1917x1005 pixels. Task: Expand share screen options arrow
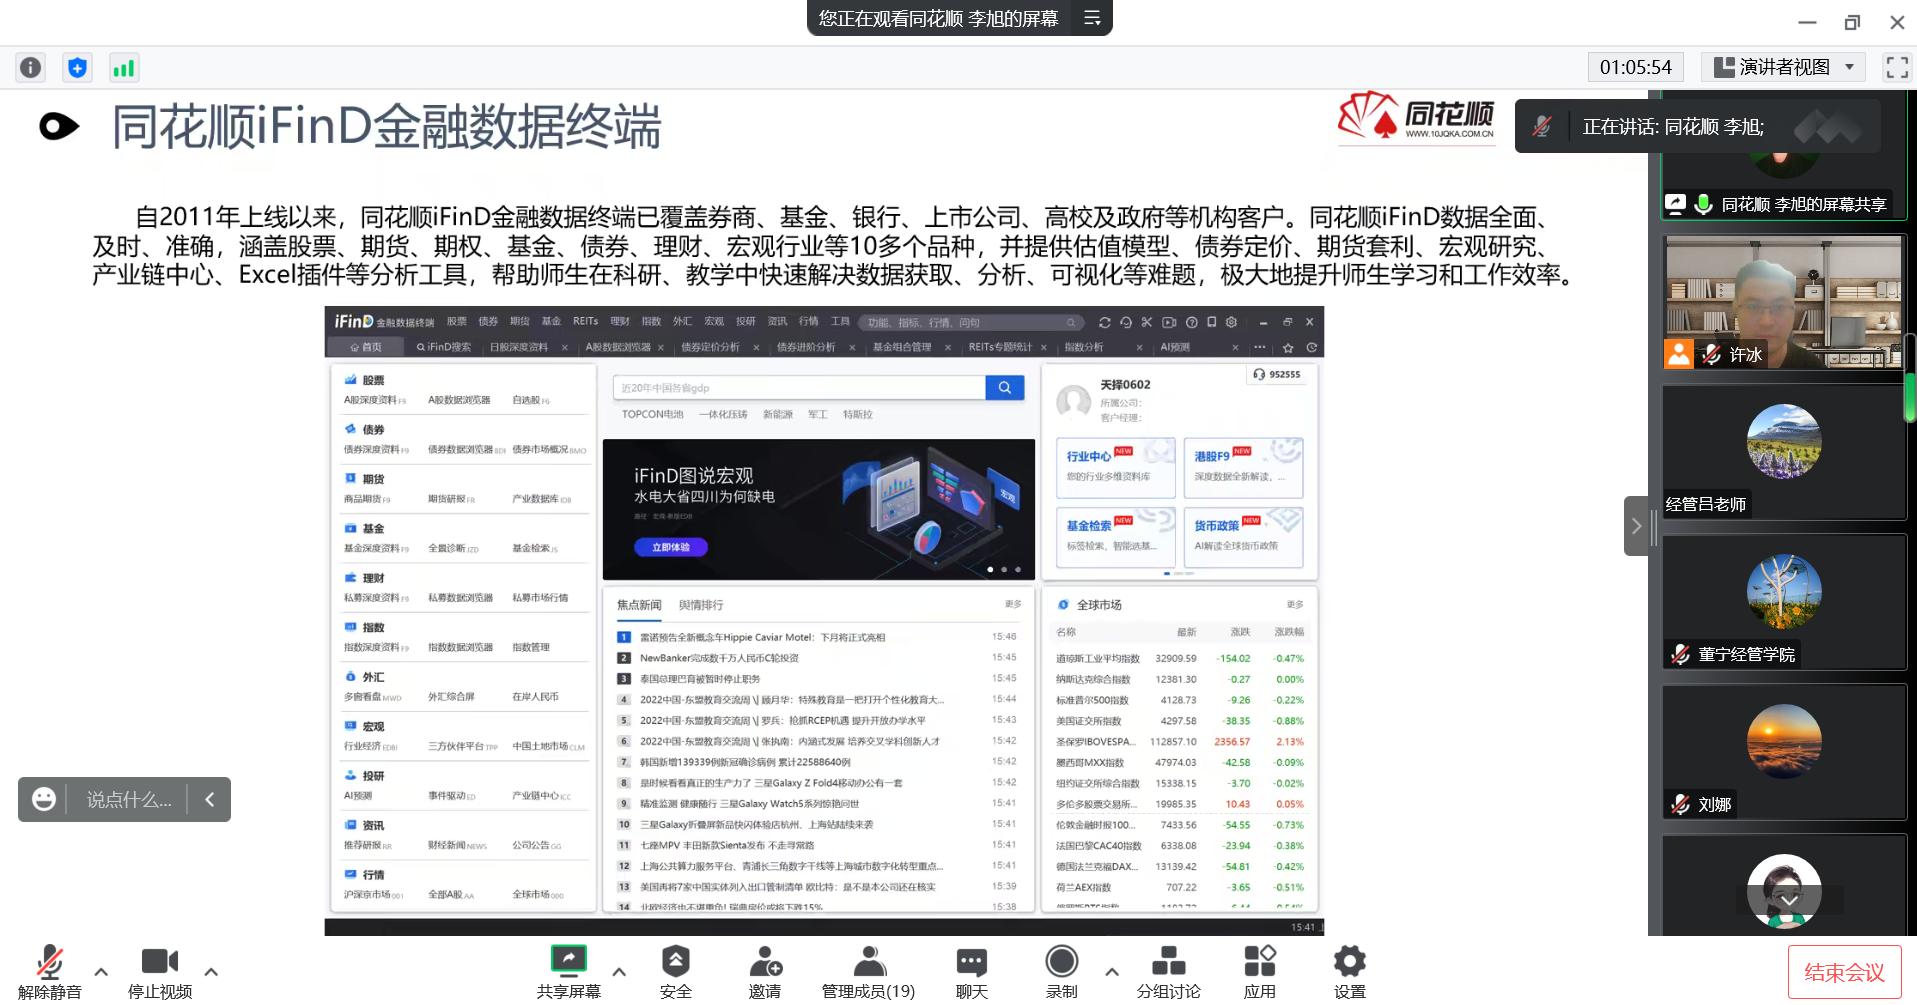619,971
